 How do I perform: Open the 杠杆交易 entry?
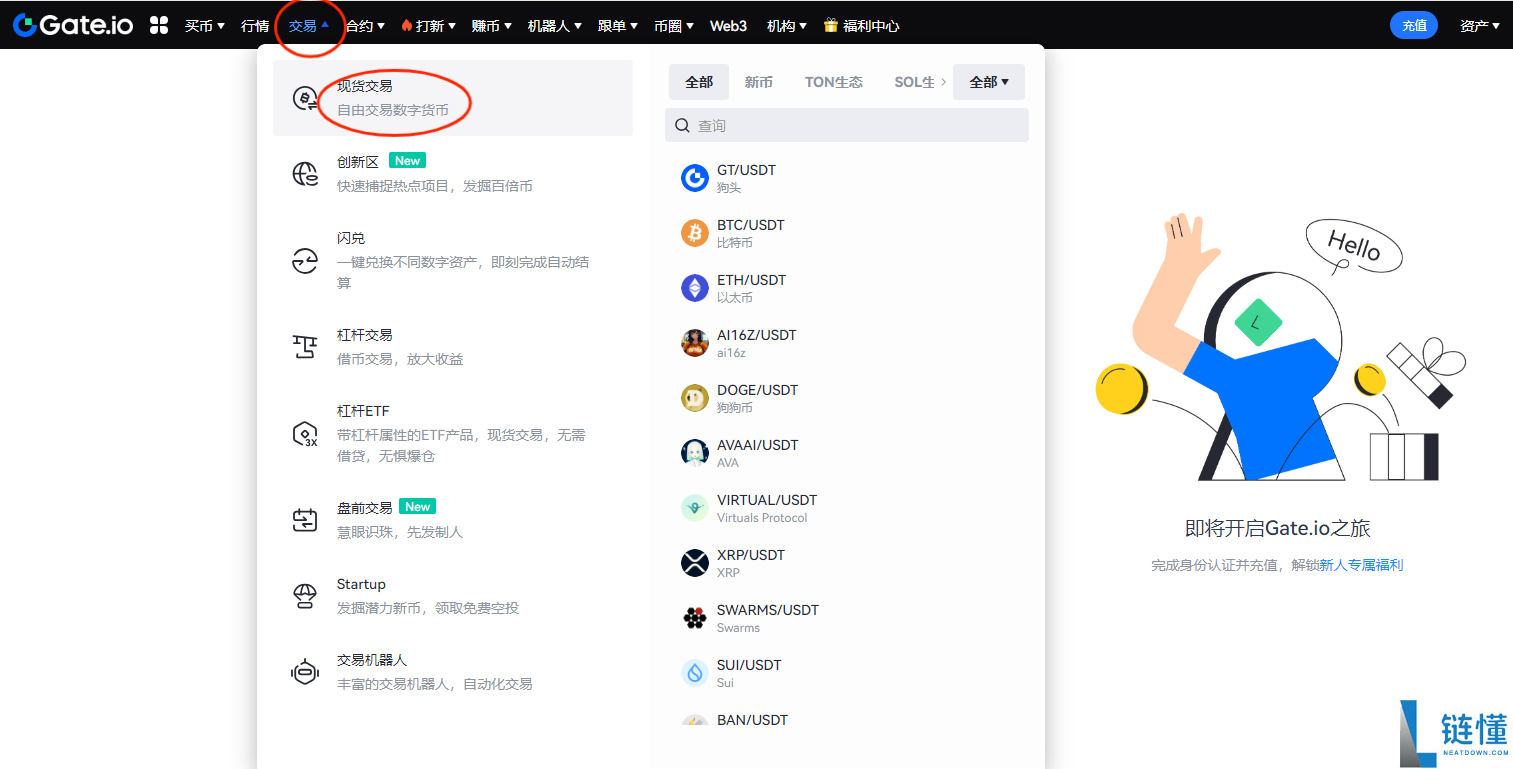453,347
